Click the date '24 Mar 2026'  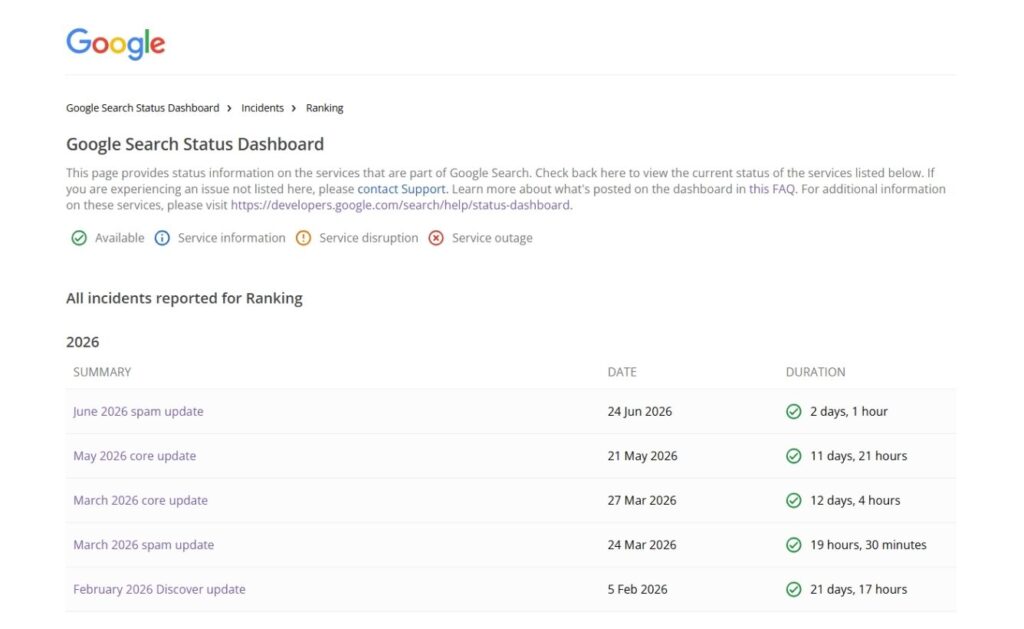coord(642,545)
